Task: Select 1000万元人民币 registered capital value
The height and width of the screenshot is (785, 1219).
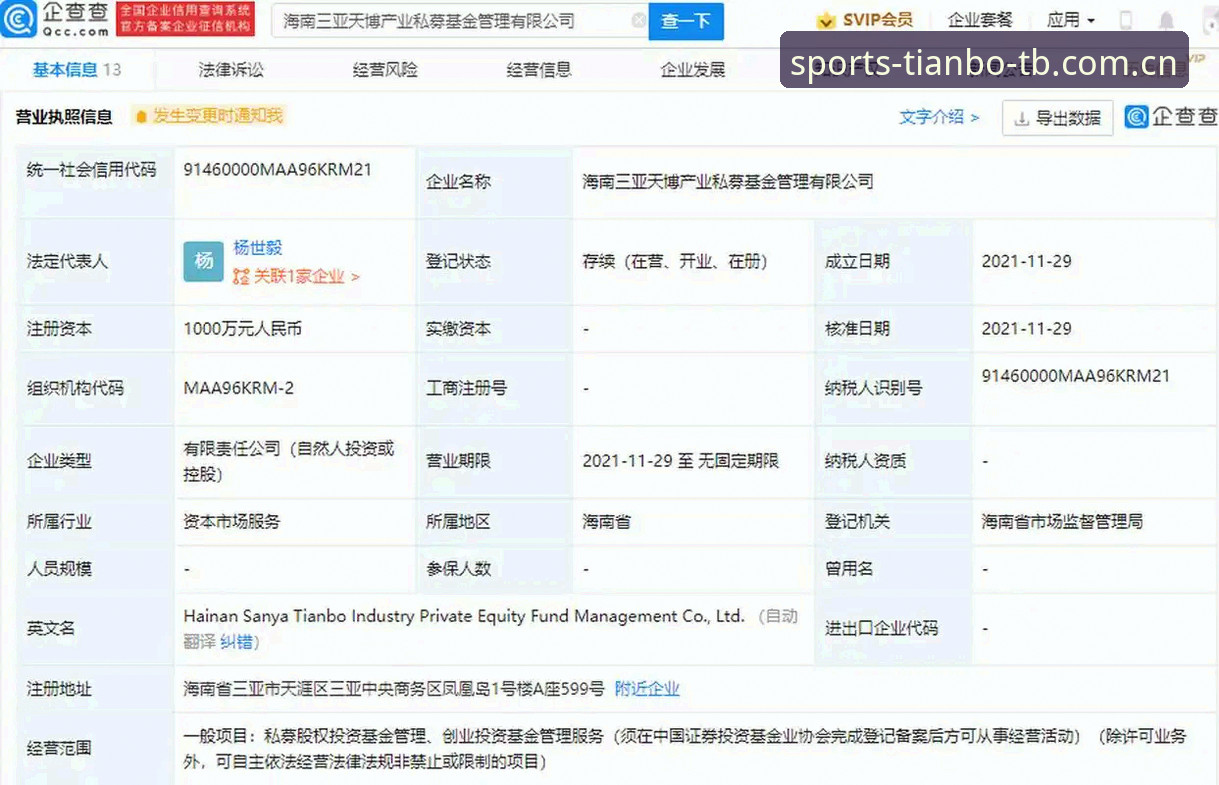Action: [x=243, y=328]
